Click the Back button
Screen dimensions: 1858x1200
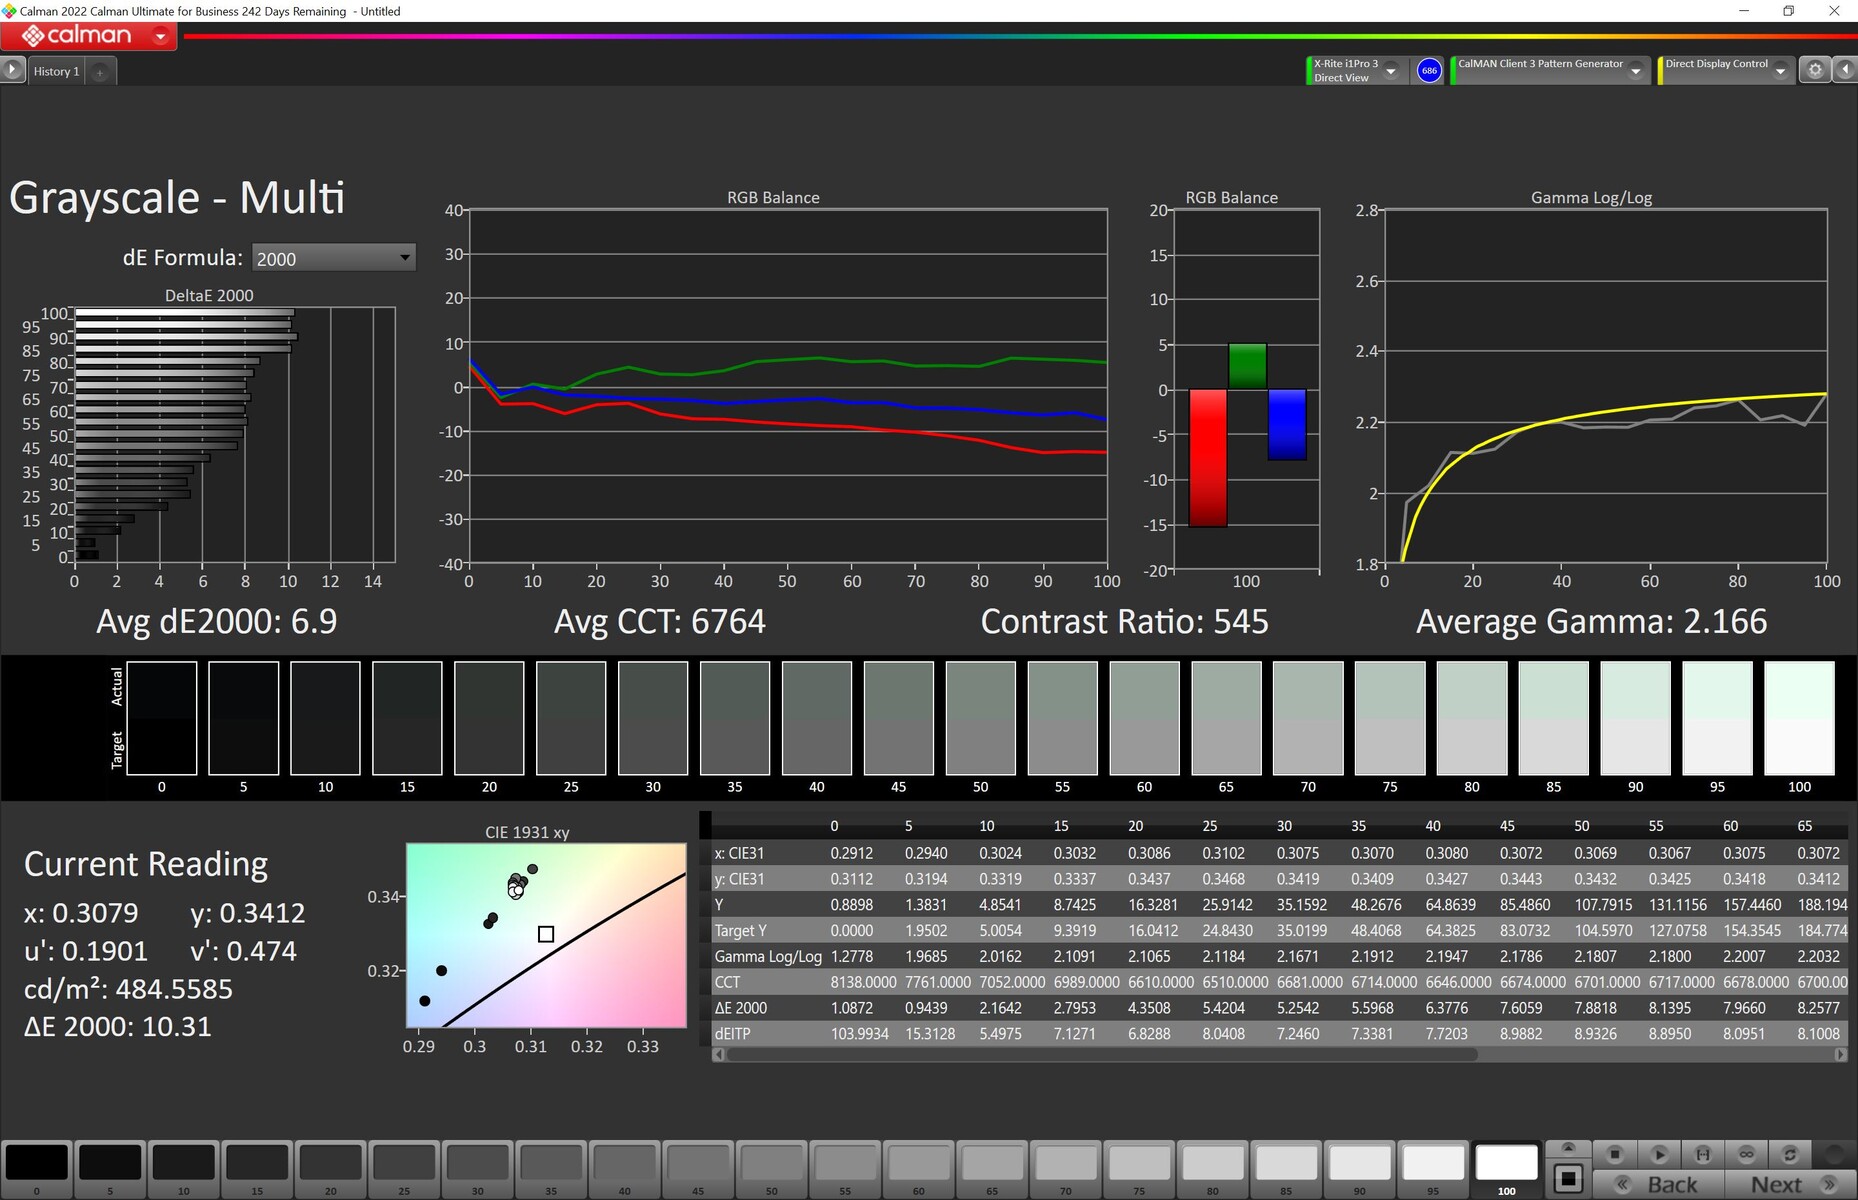[x=1658, y=1184]
